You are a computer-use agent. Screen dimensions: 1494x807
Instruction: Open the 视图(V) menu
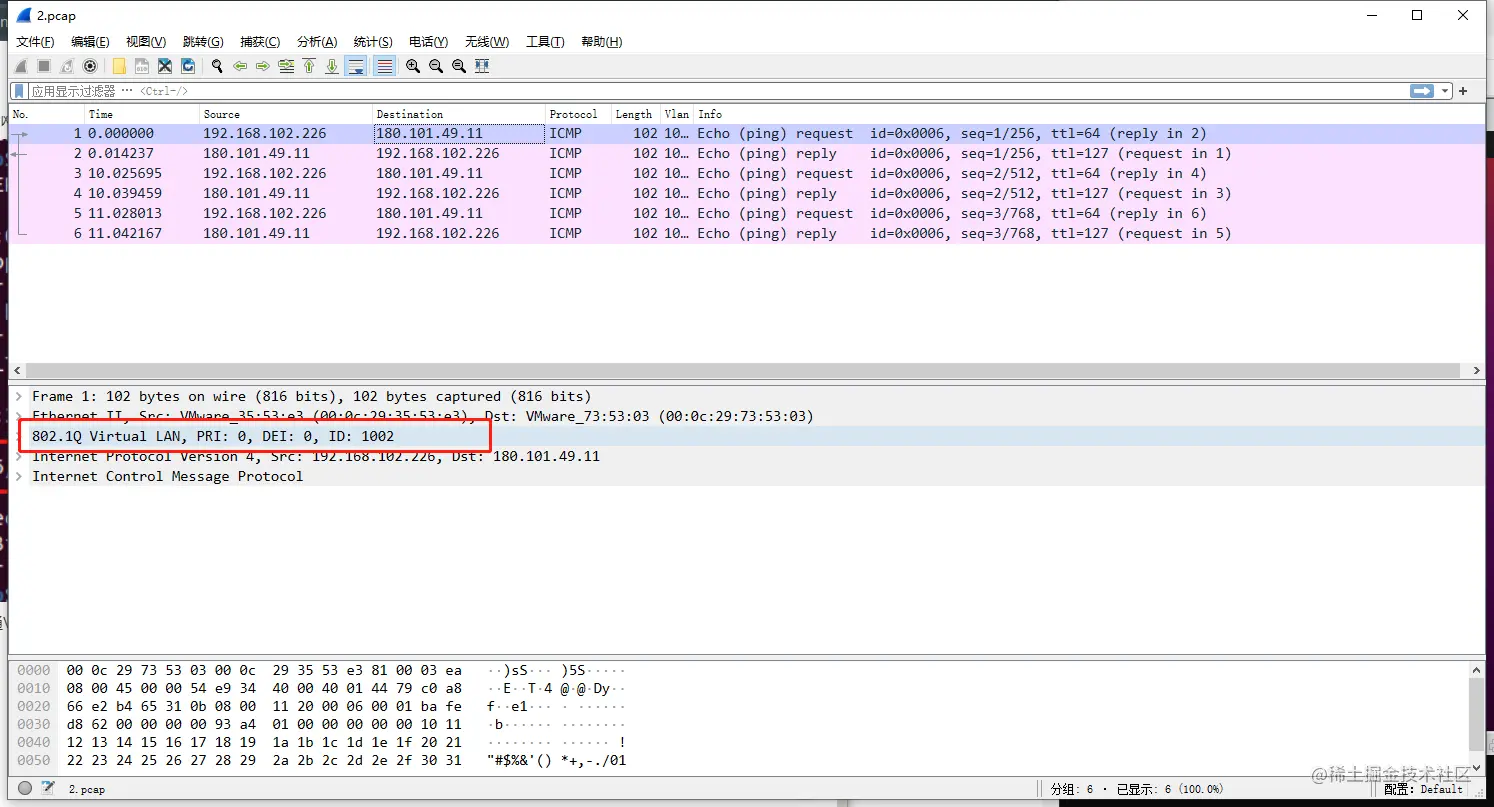pos(146,42)
